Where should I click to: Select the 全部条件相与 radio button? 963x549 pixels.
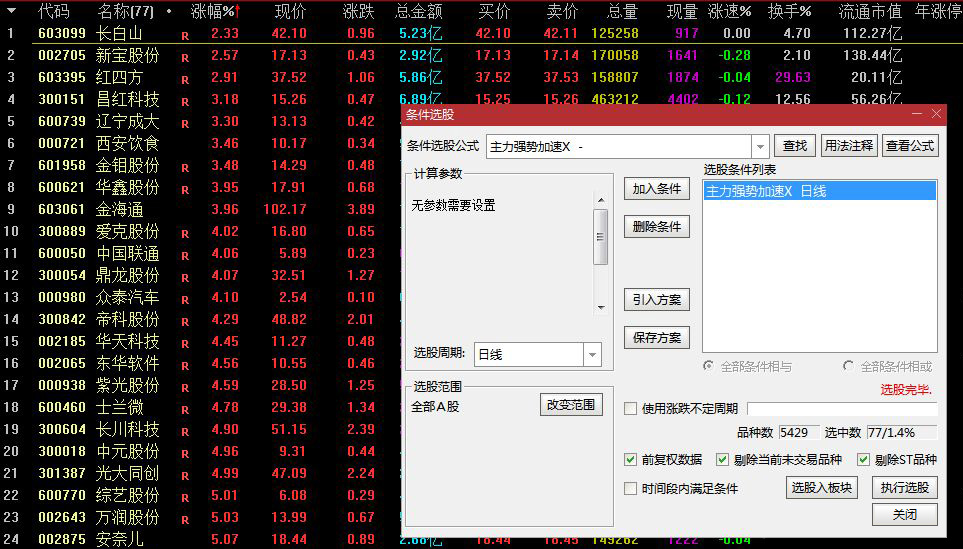click(x=709, y=366)
